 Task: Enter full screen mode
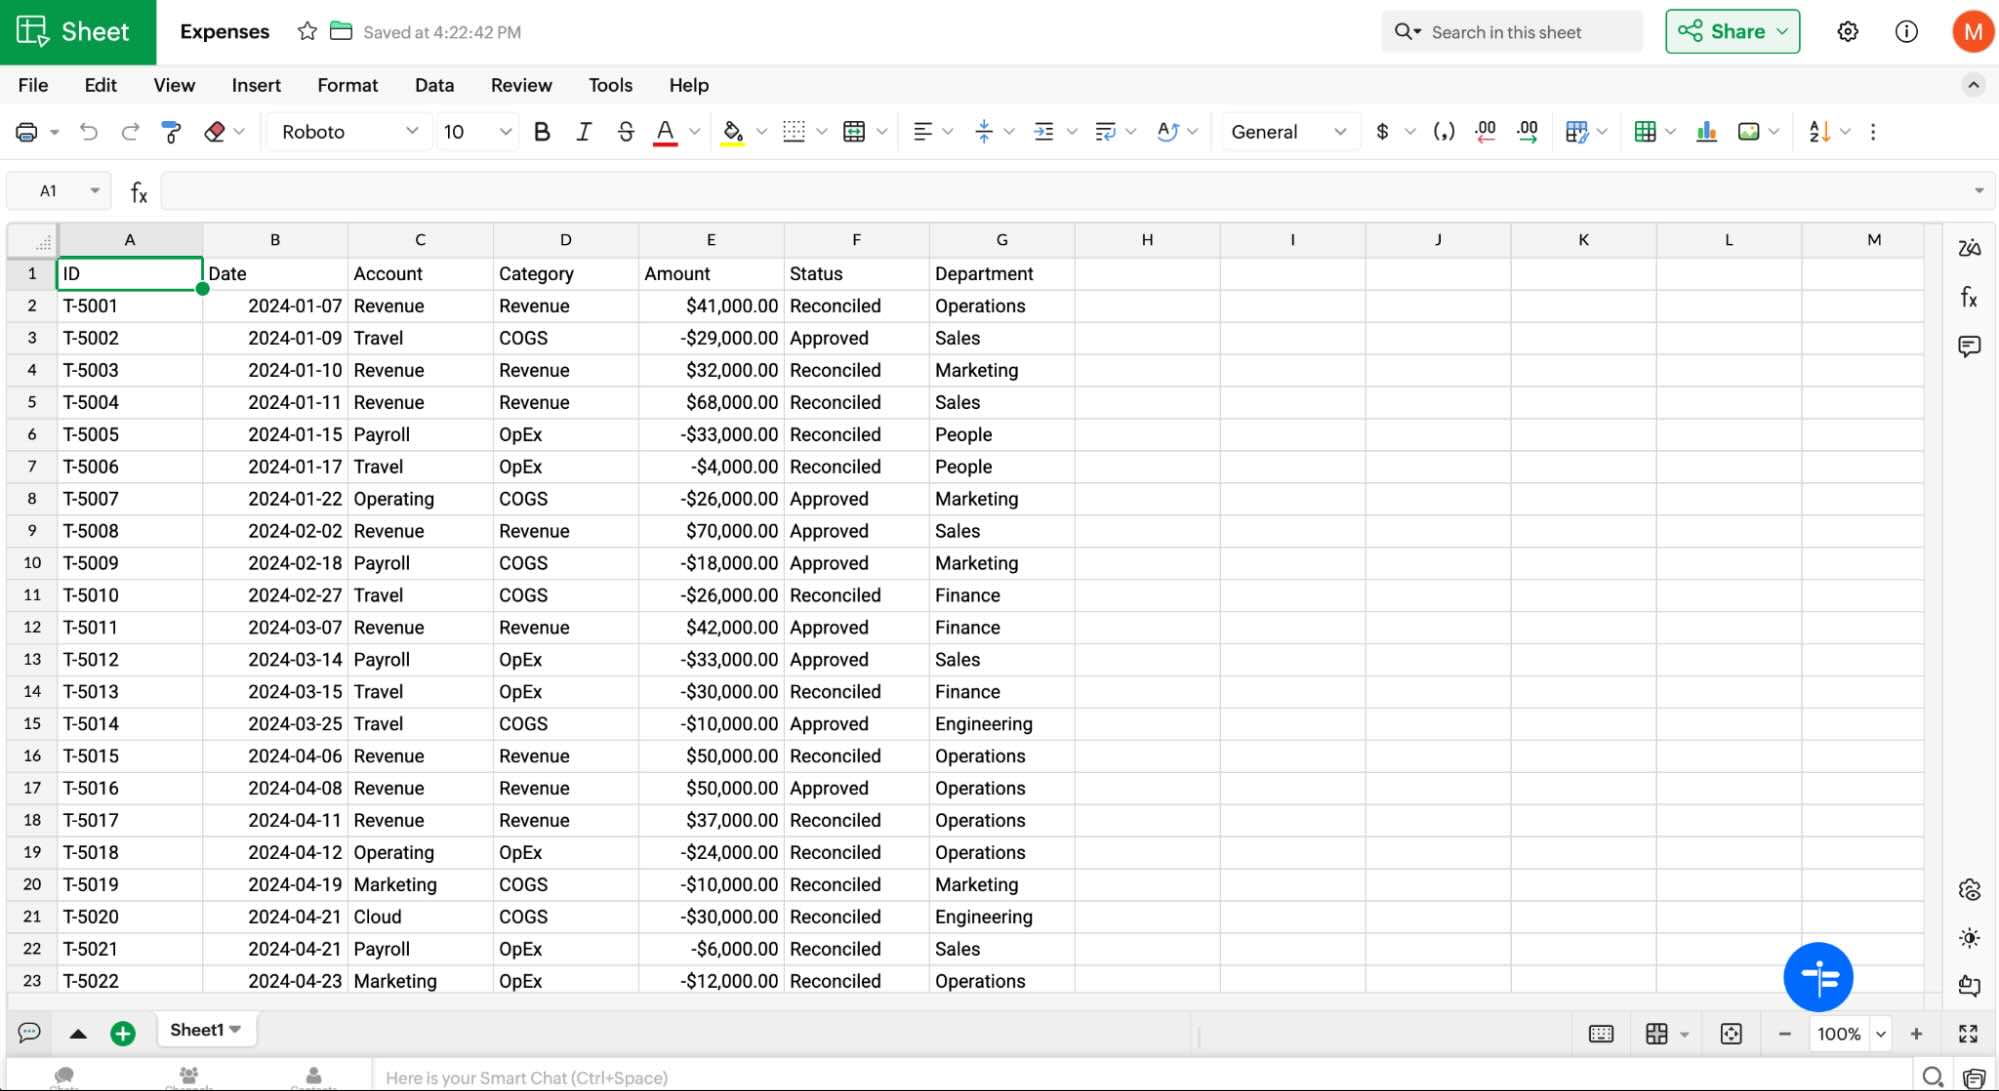pos(1968,1034)
